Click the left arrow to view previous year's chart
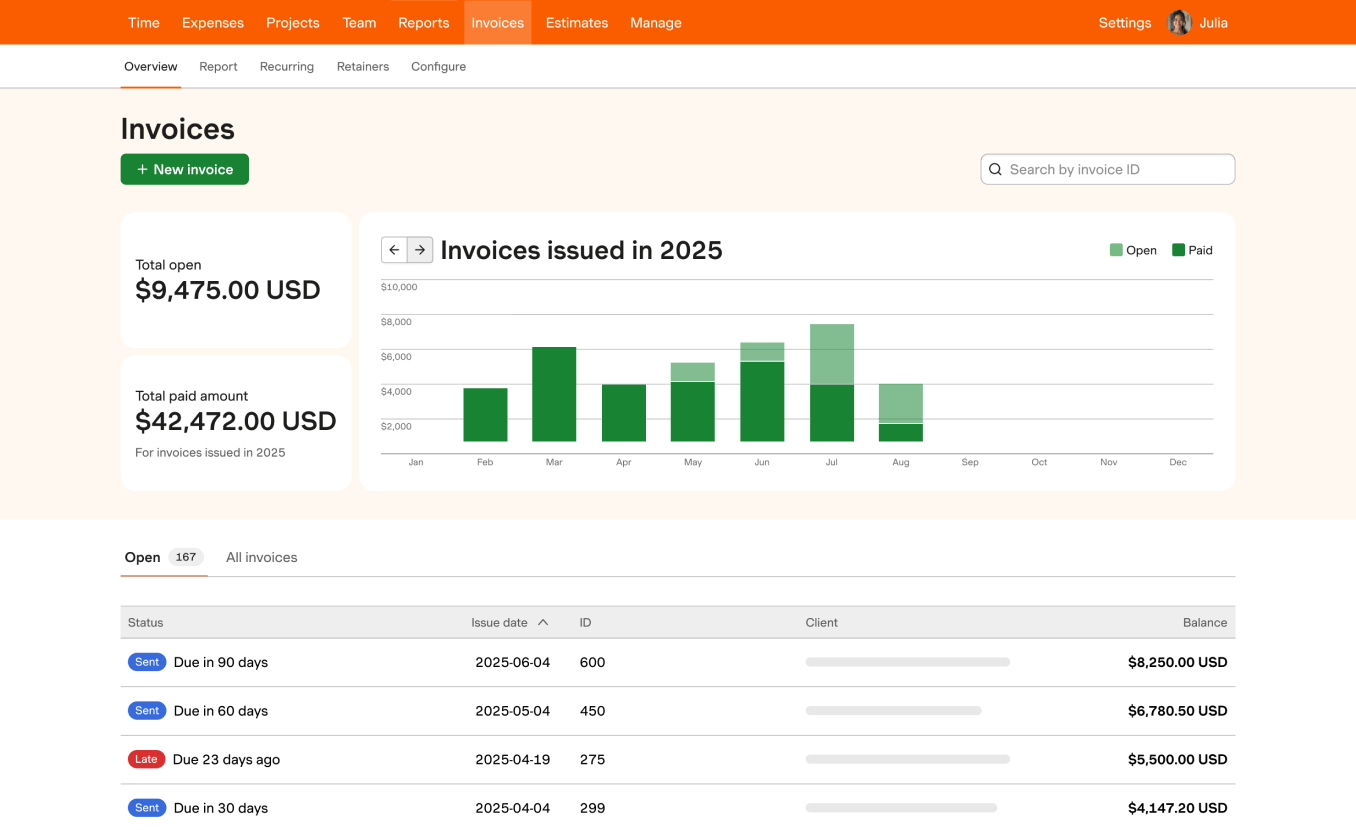The height and width of the screenshot is (830, 1356). 394,250
